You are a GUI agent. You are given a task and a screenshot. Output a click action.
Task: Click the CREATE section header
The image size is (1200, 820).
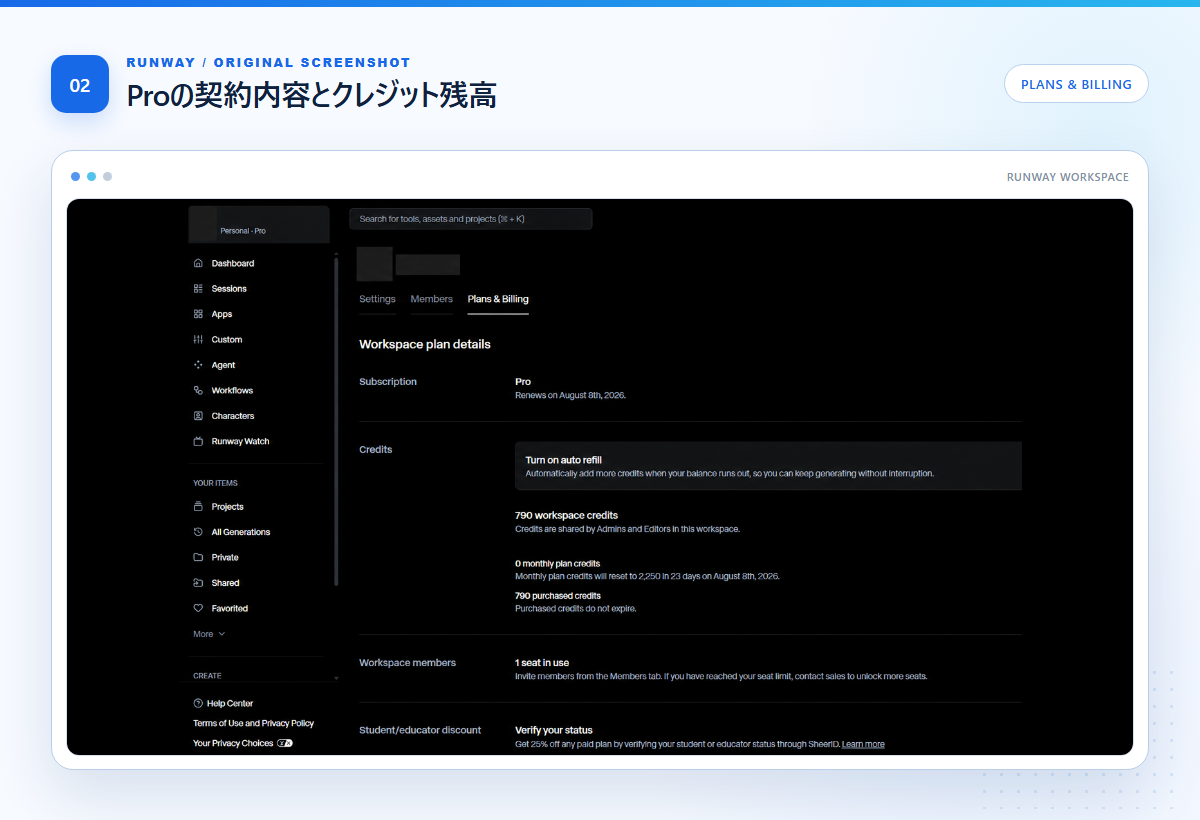click(x=207, y=676)
